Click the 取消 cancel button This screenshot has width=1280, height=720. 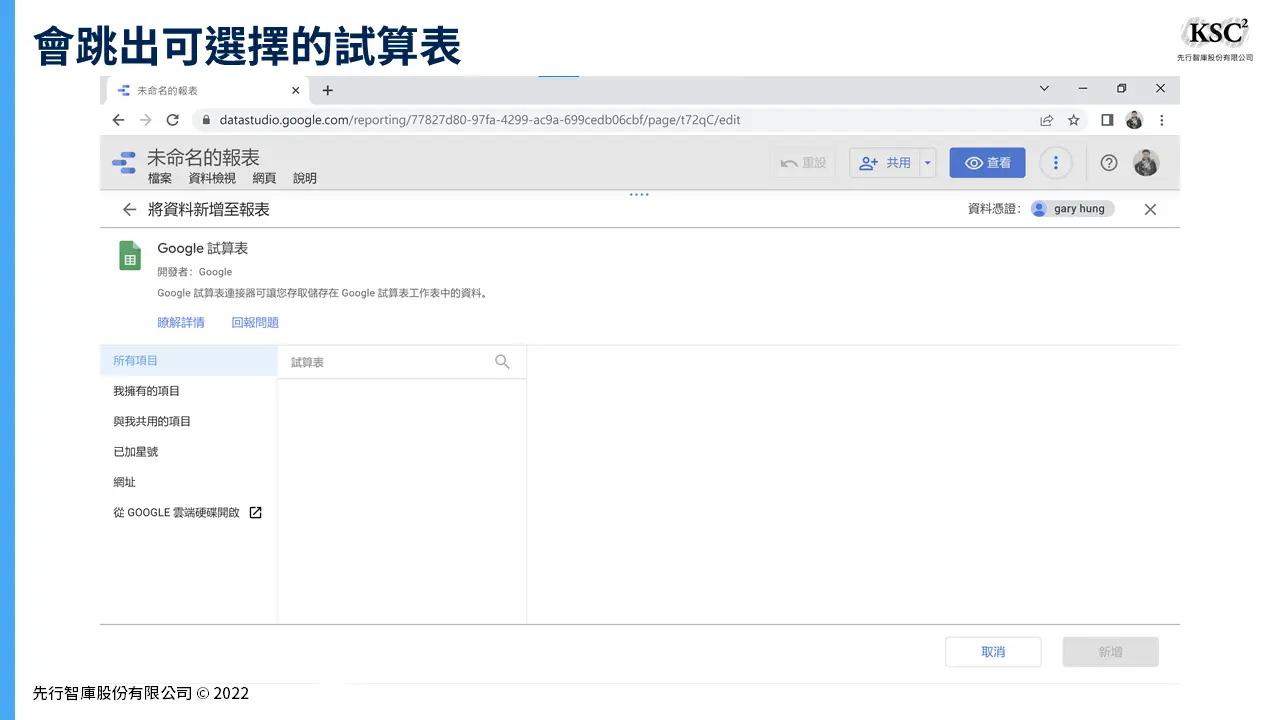point(993,652)
